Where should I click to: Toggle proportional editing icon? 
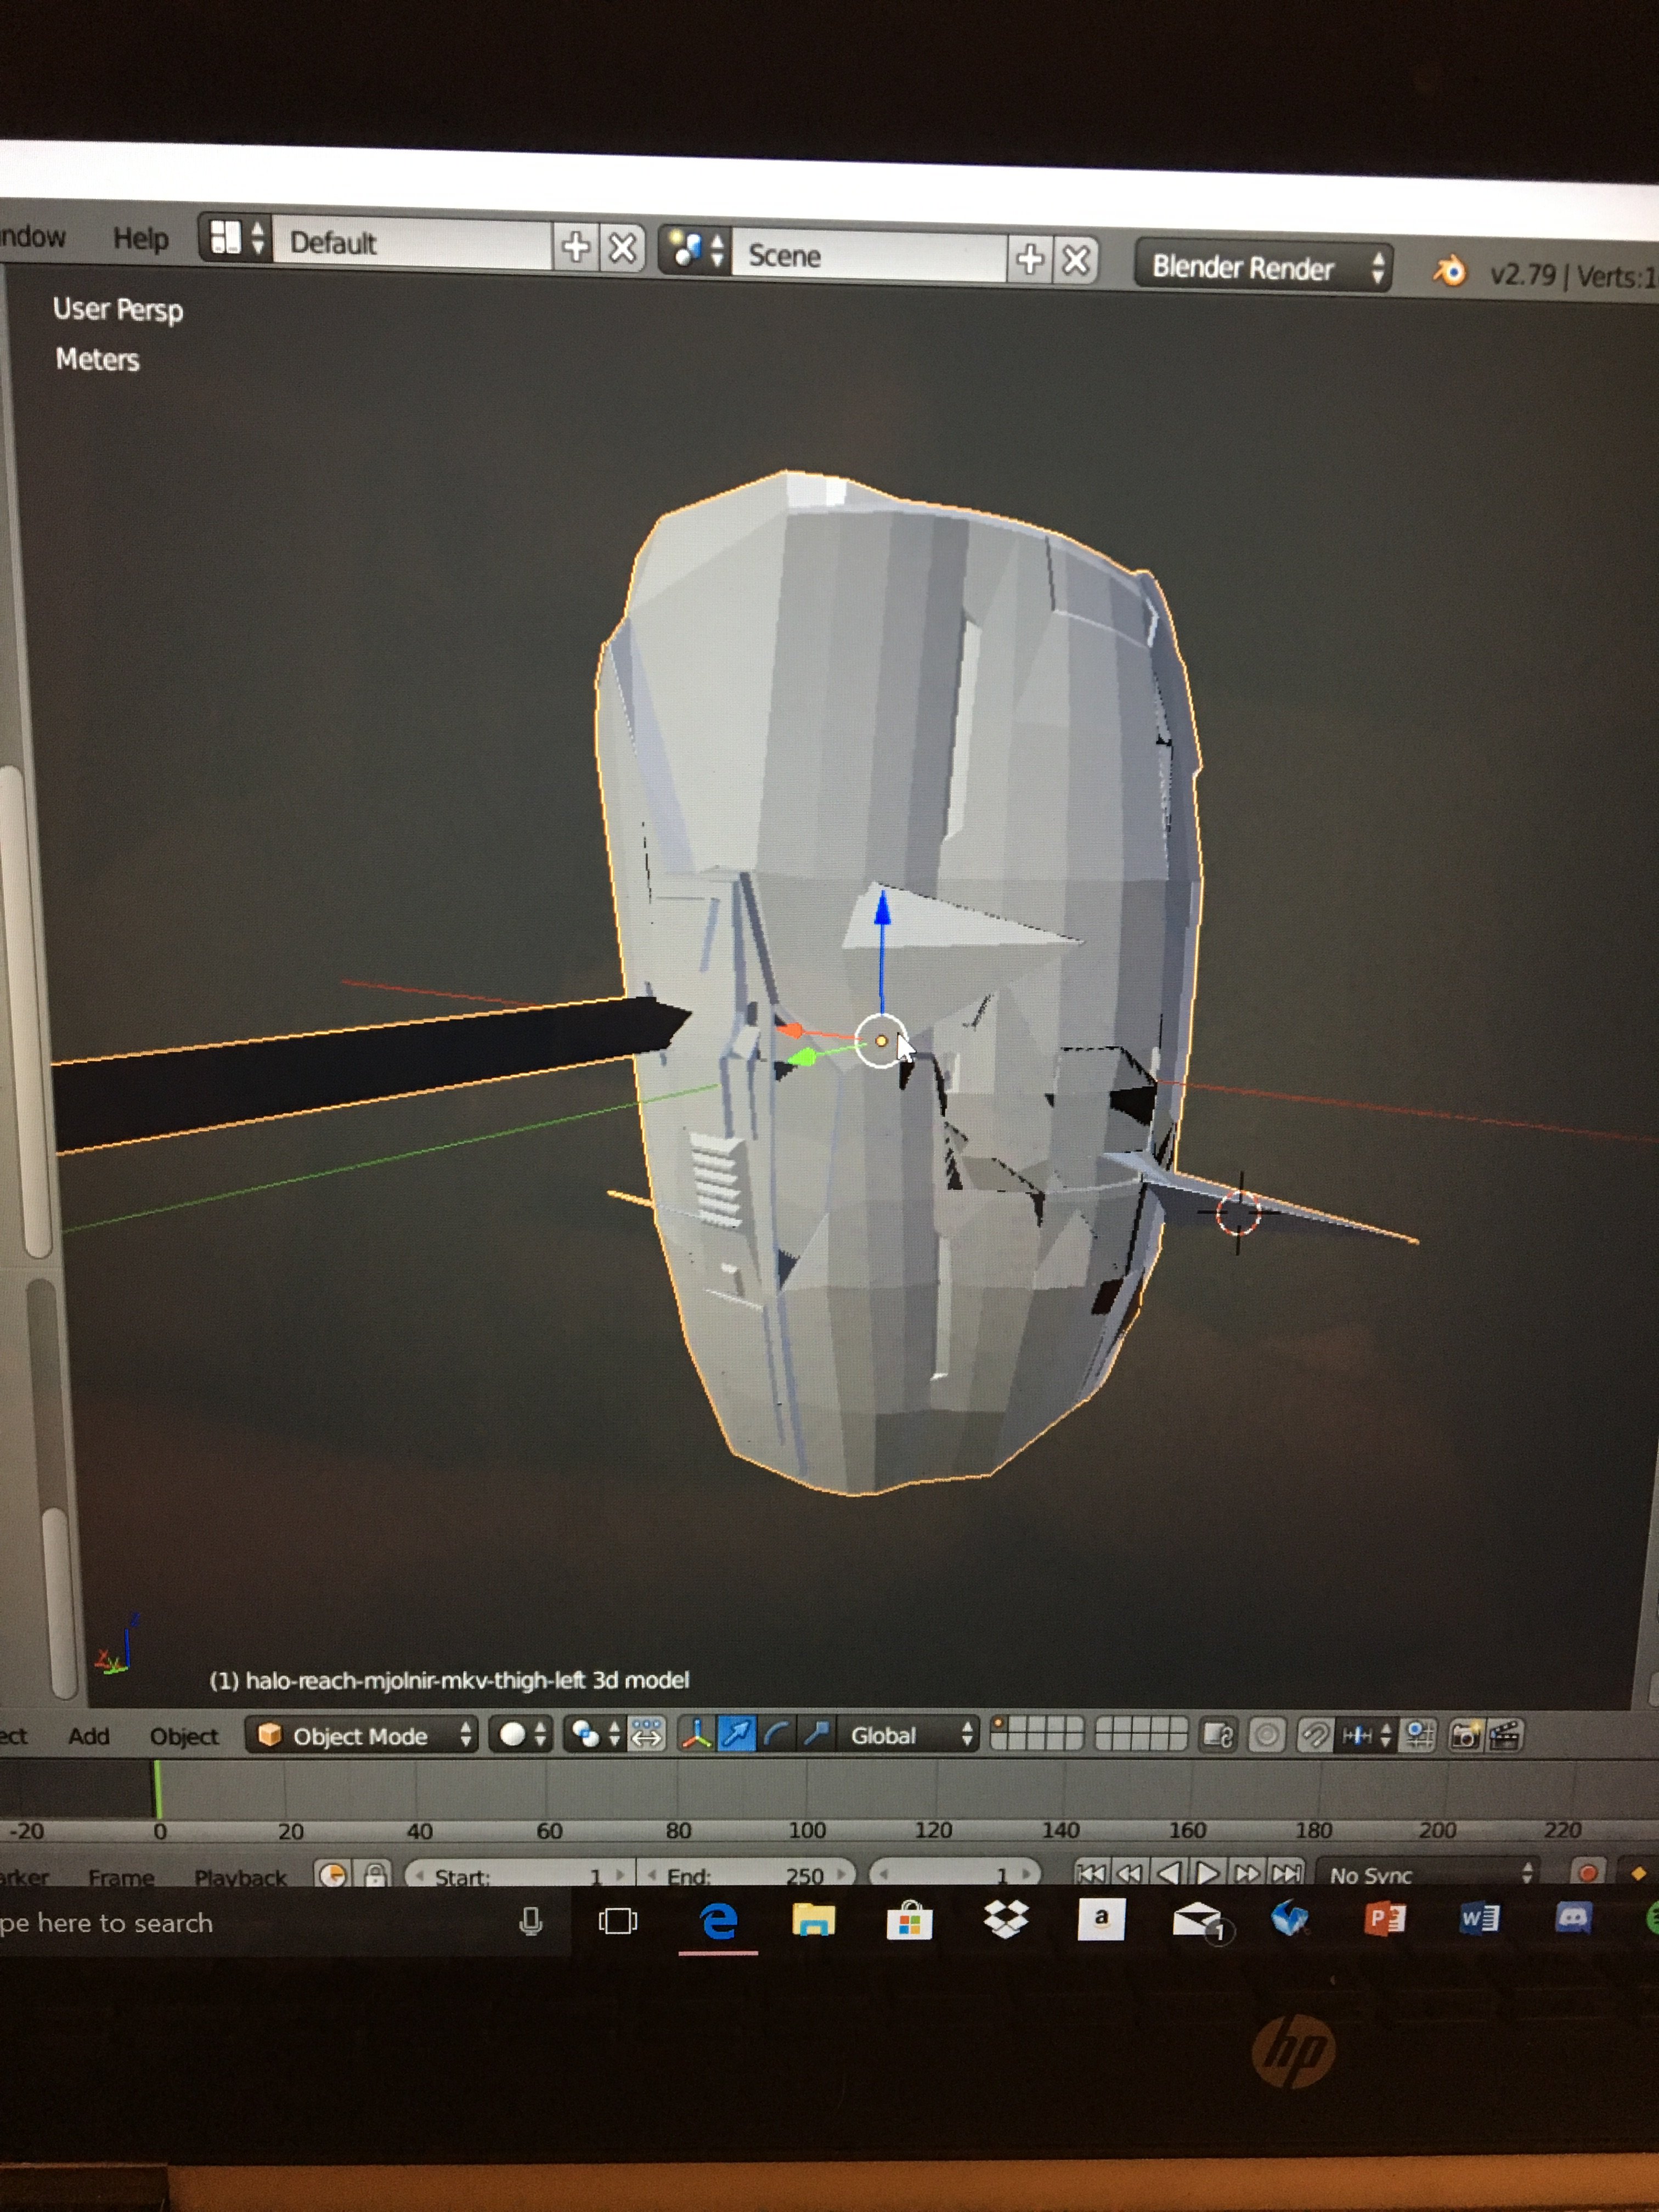point(1267,1735)
